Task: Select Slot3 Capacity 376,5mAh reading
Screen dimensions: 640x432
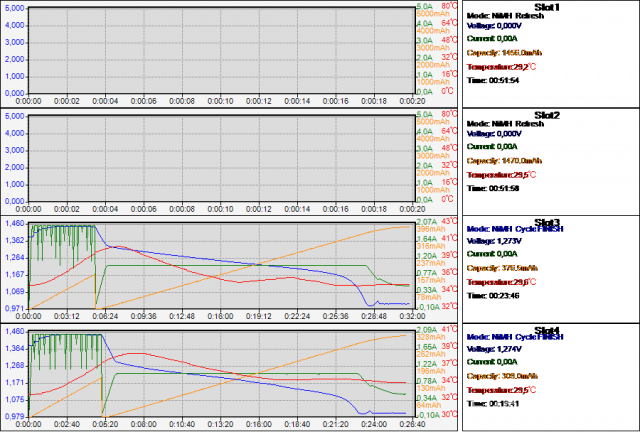Action: (x=502, y=268)
